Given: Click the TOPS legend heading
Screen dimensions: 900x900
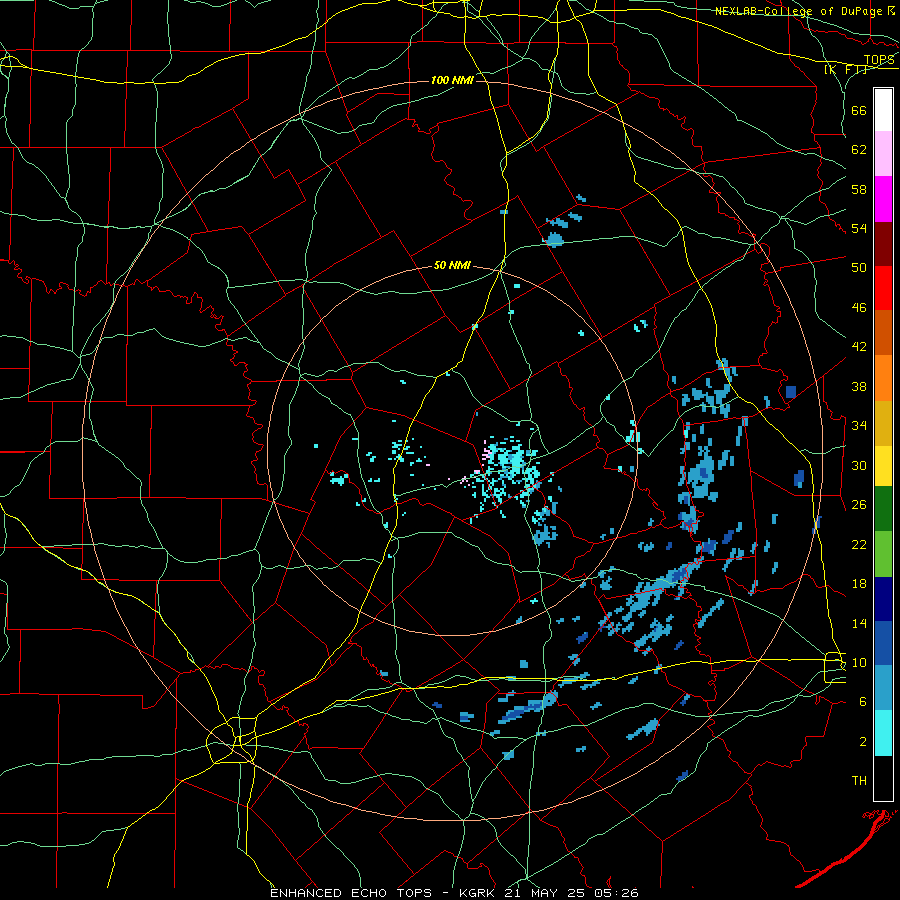Looking at the screenshot, I should click(879, 60).
